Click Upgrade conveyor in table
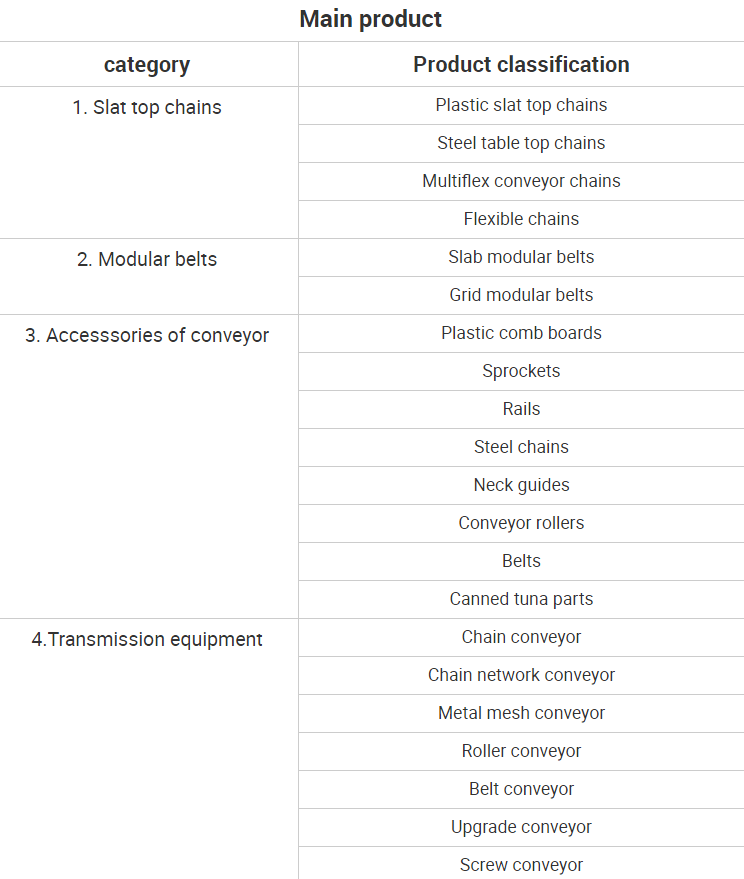The image size is (744, 879). pos(521,827)
